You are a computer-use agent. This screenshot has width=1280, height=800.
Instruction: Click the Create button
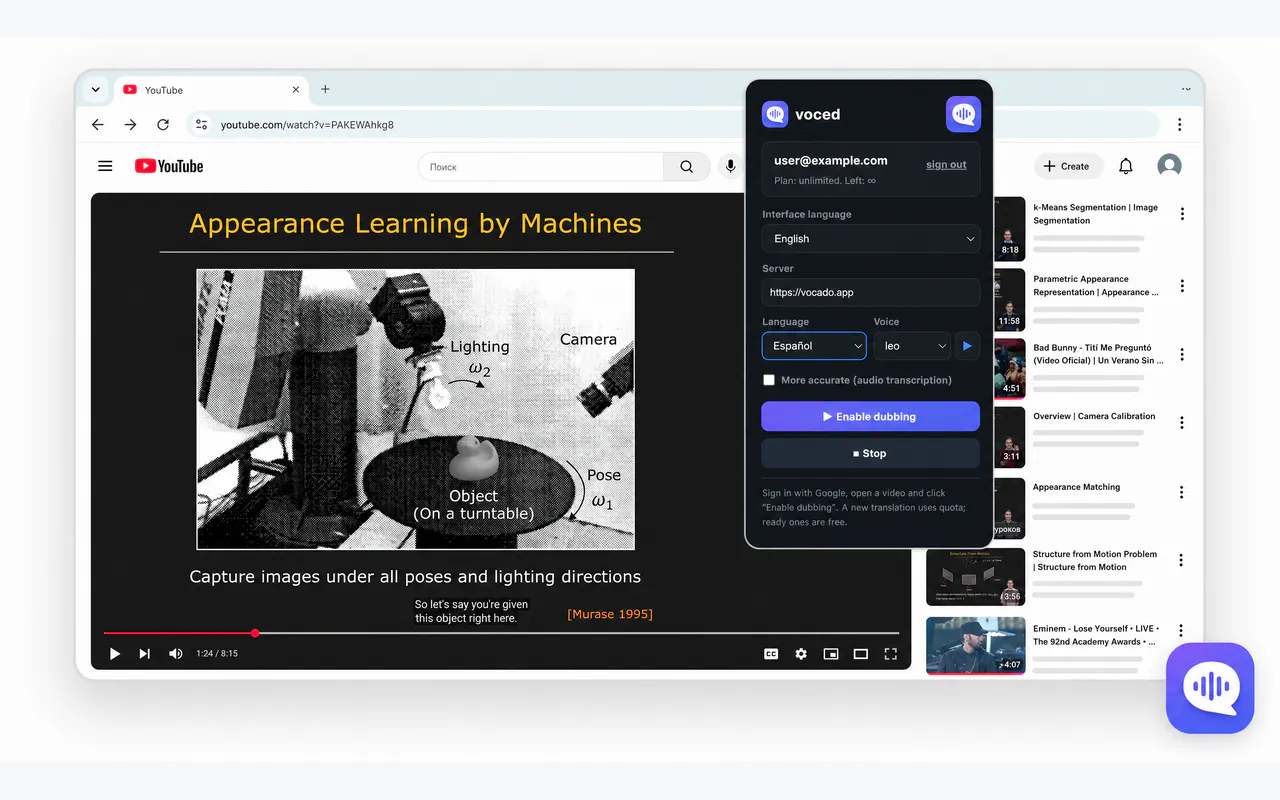1067,166
